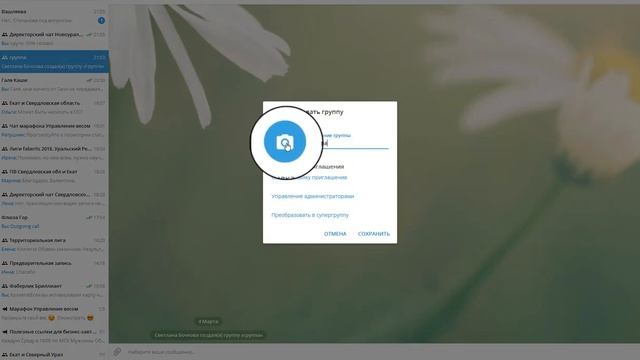This screenshot has width=640, height=360.
Task: Click megaphone icon beside Марафон Управление весом
Action: (x=4, y=309)
